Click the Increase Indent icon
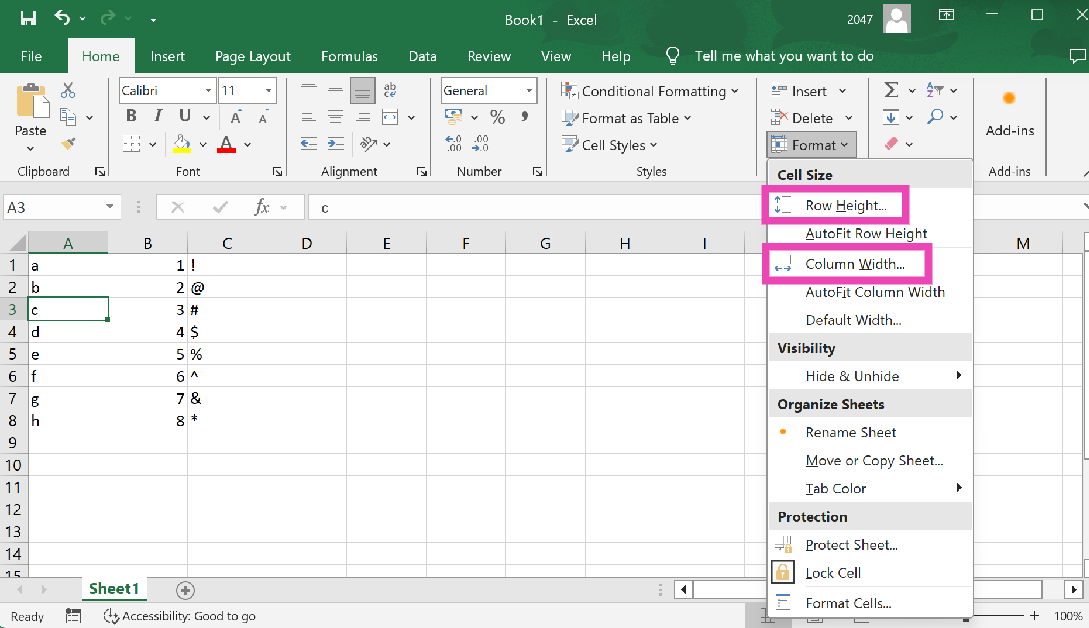The height and width of the screenshot is (628, 1089). coord(336,144)
